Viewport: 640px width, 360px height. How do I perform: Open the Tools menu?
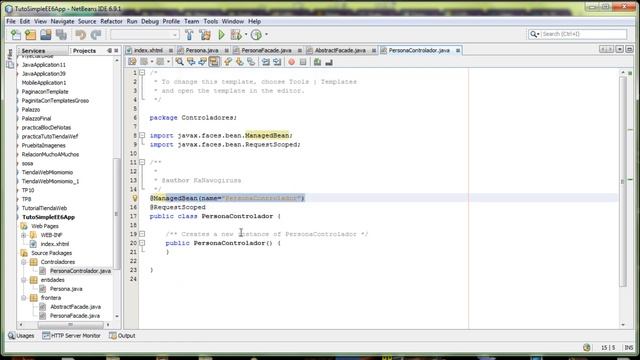pyautogui.click(x=211, y=21)
